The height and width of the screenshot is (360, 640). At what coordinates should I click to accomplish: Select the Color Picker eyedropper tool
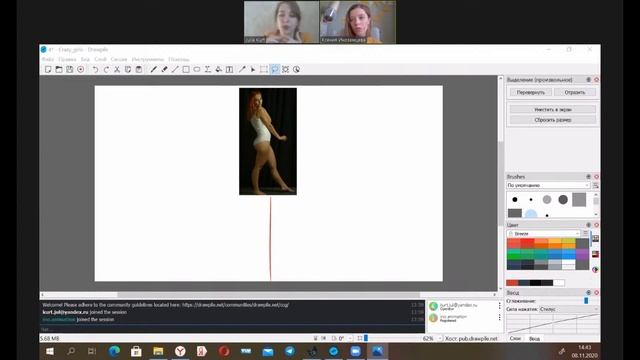[x=242, y=69]
